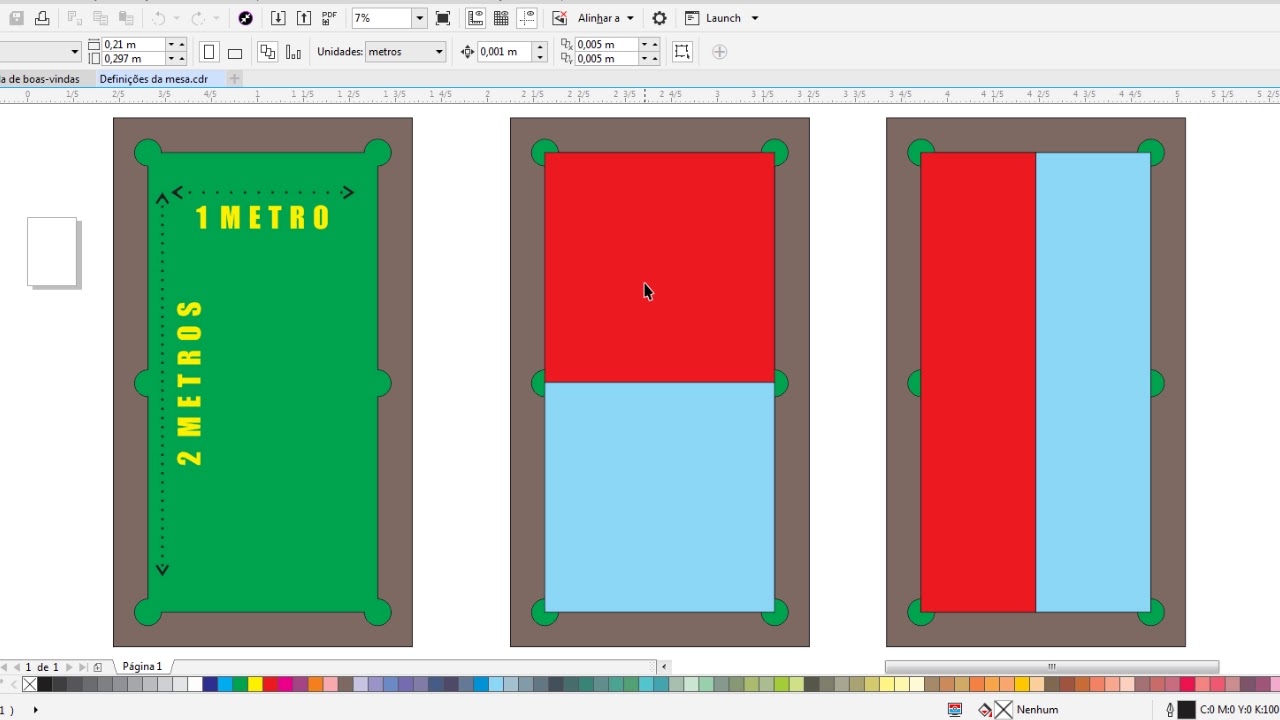Toggle the guidelines display icon
The width and height of the screenshot is (1280, 720).
[x=528, y=18]
